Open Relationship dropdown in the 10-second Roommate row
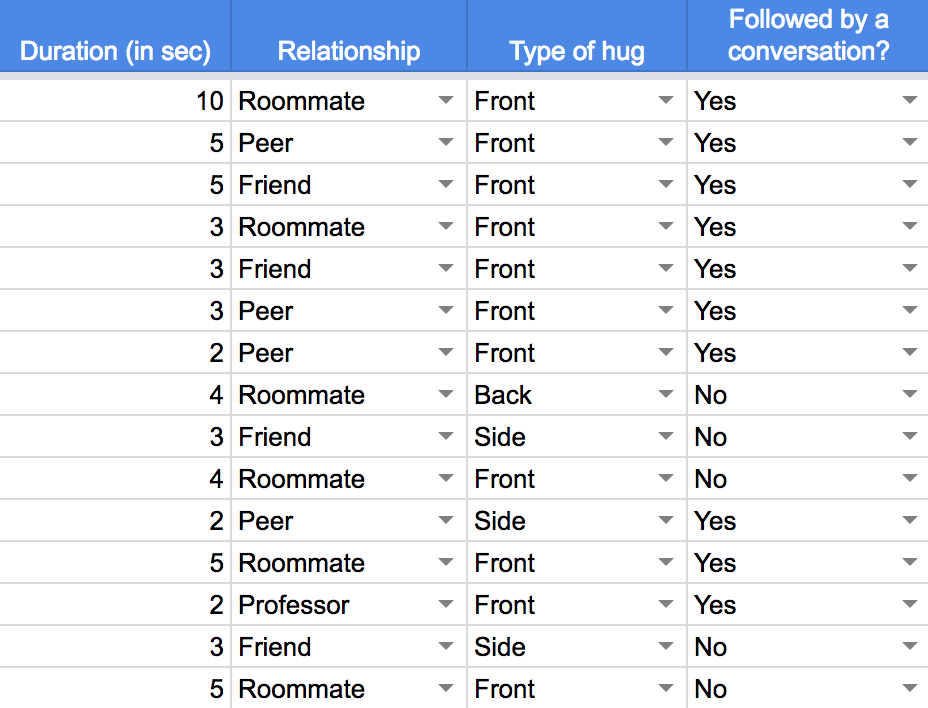 point(446,100)
